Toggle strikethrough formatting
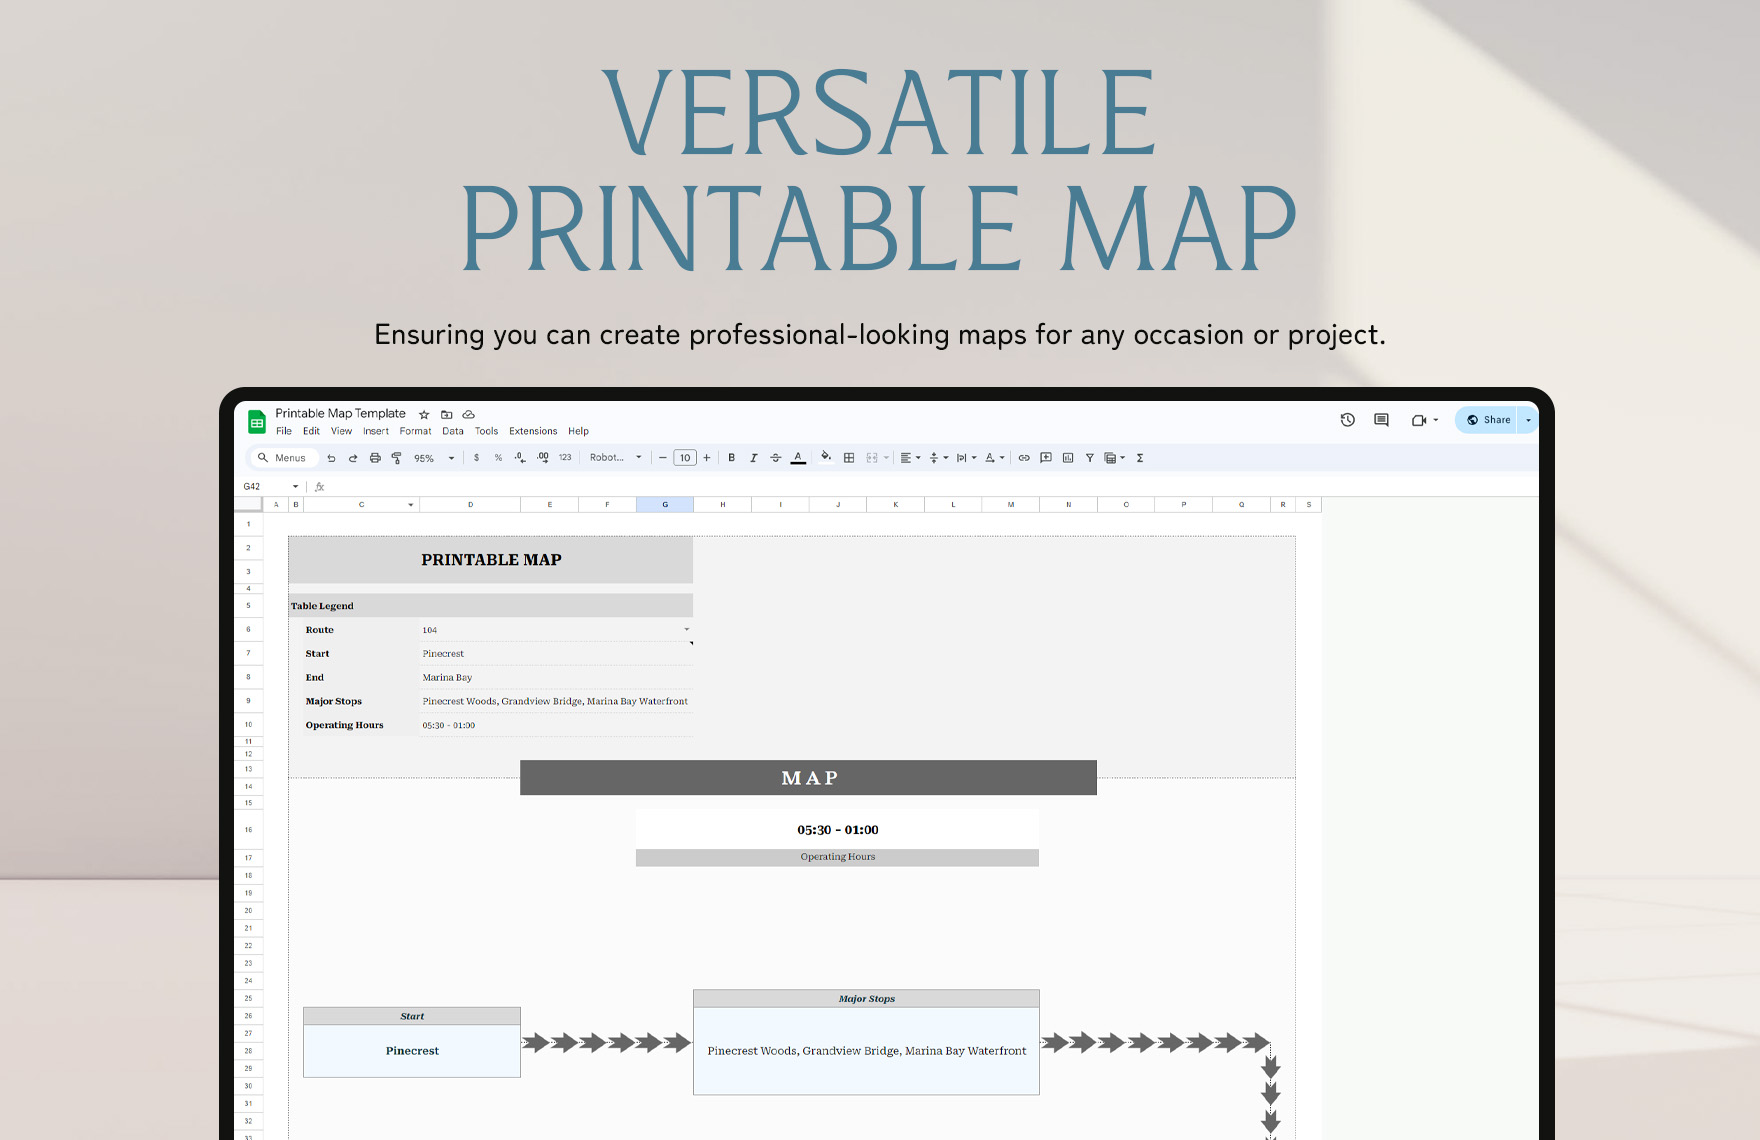The width and height of the screenshot is (1760, 1140). [x=775, y=457]
